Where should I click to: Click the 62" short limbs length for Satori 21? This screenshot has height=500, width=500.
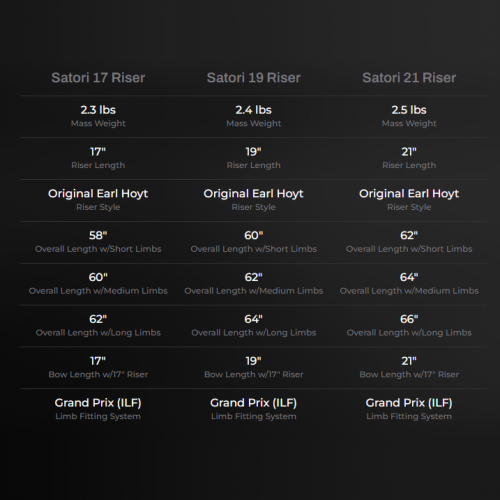pos(409,235)
